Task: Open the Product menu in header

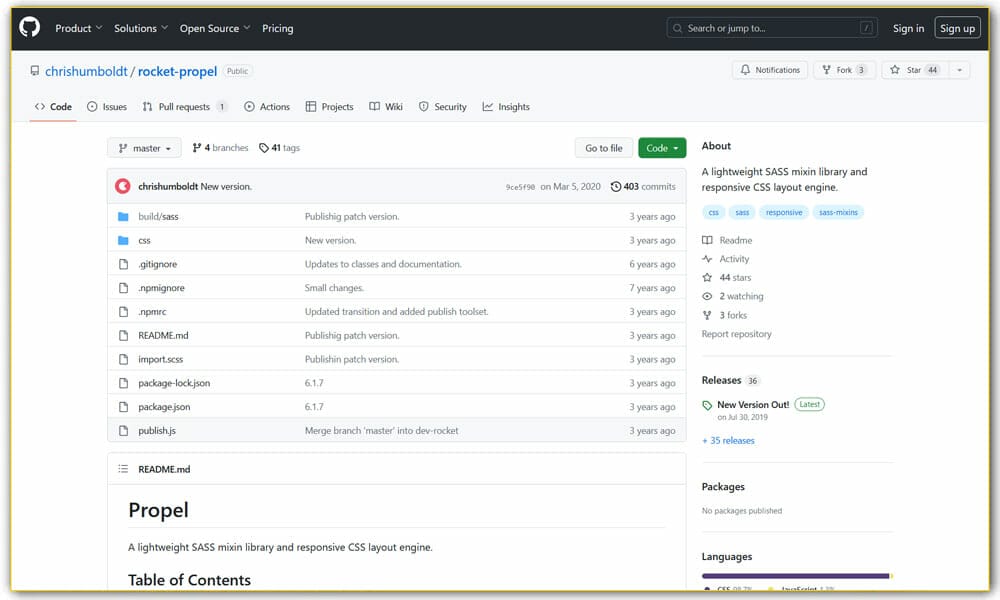Action: tap(79, 28)
